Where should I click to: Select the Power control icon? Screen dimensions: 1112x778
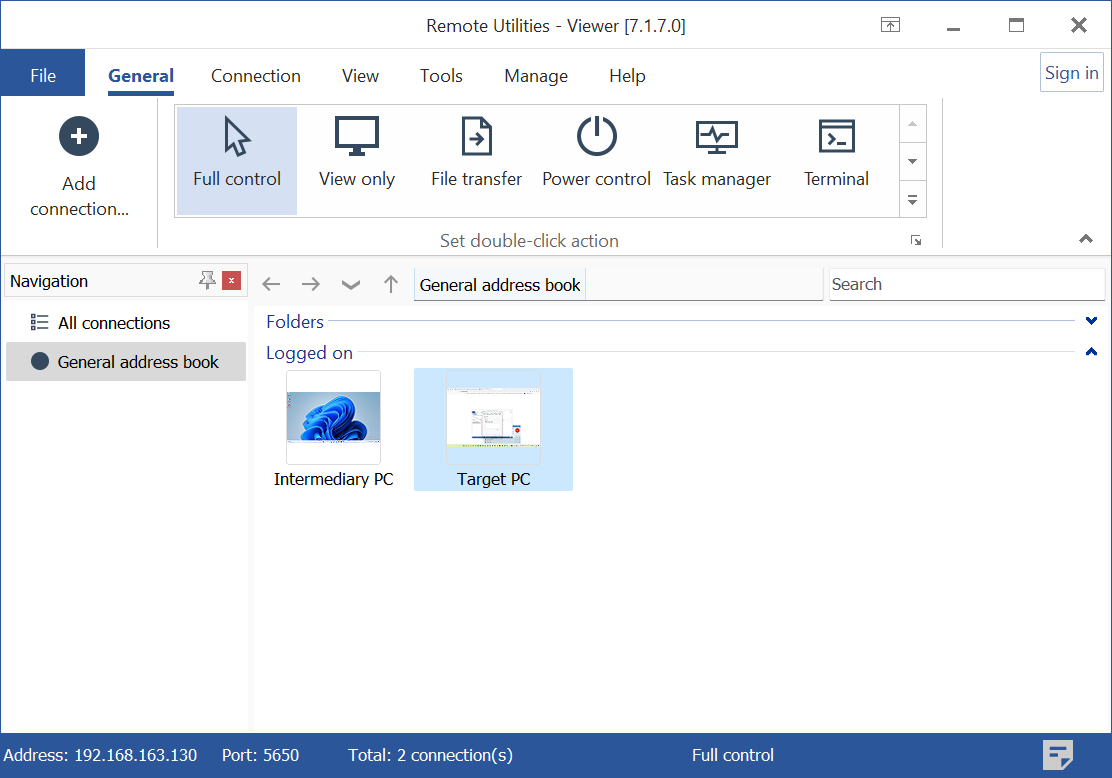pos(597,137)
